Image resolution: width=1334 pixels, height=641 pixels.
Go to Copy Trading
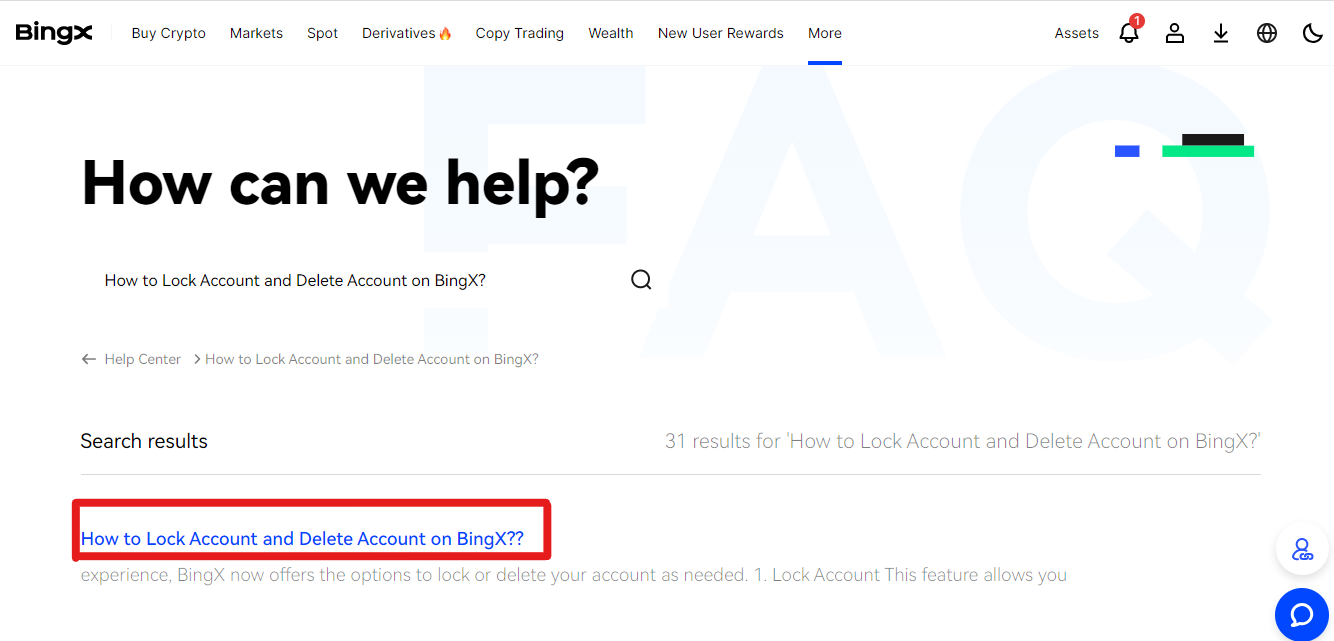(x=520, y=33)
